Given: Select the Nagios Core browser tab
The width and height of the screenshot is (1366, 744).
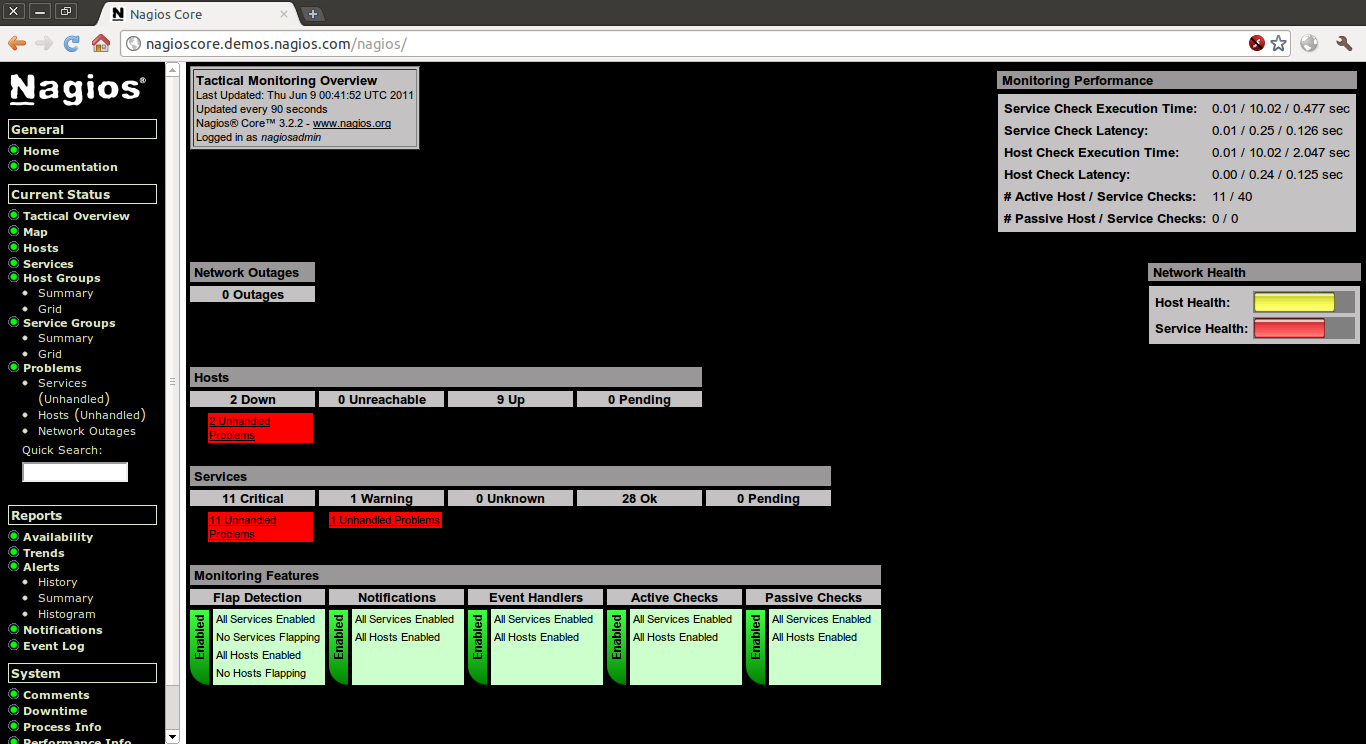Looking at the screenshot, I should click(x=200, y=14).
